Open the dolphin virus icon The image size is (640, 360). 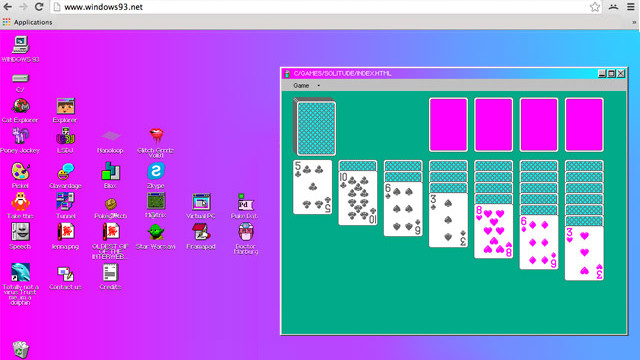pyautogui.click(x=20, y=272)
